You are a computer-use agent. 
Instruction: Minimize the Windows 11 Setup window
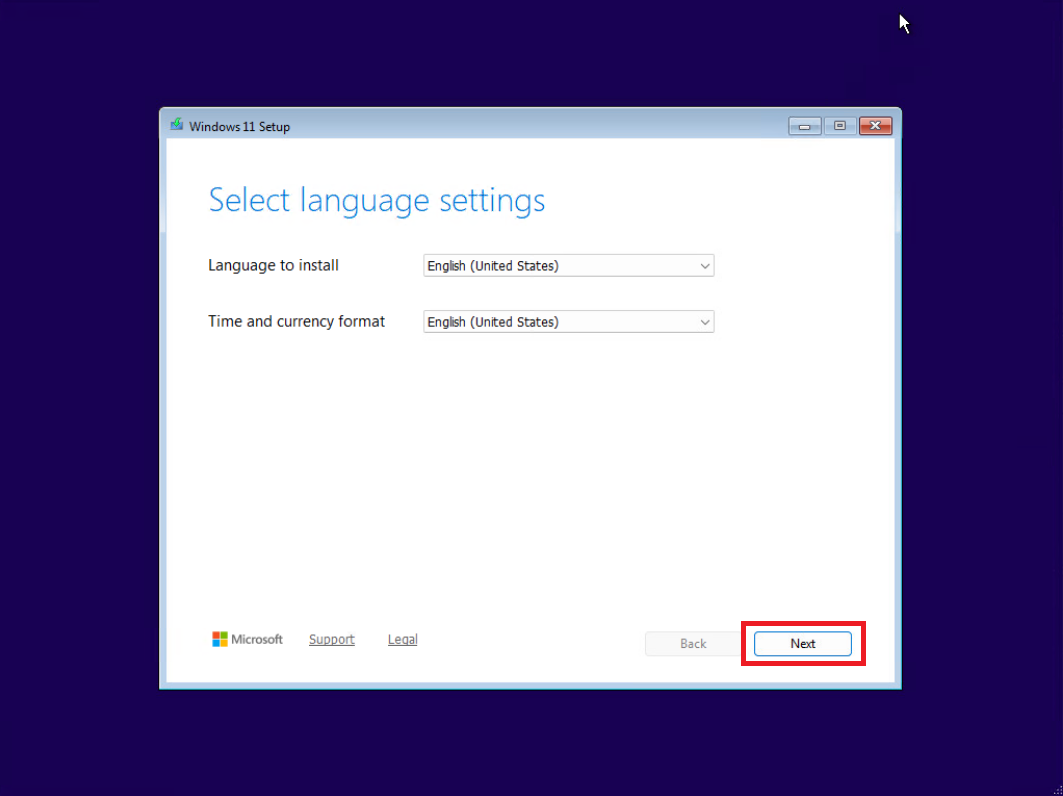[x=804, y=126]
